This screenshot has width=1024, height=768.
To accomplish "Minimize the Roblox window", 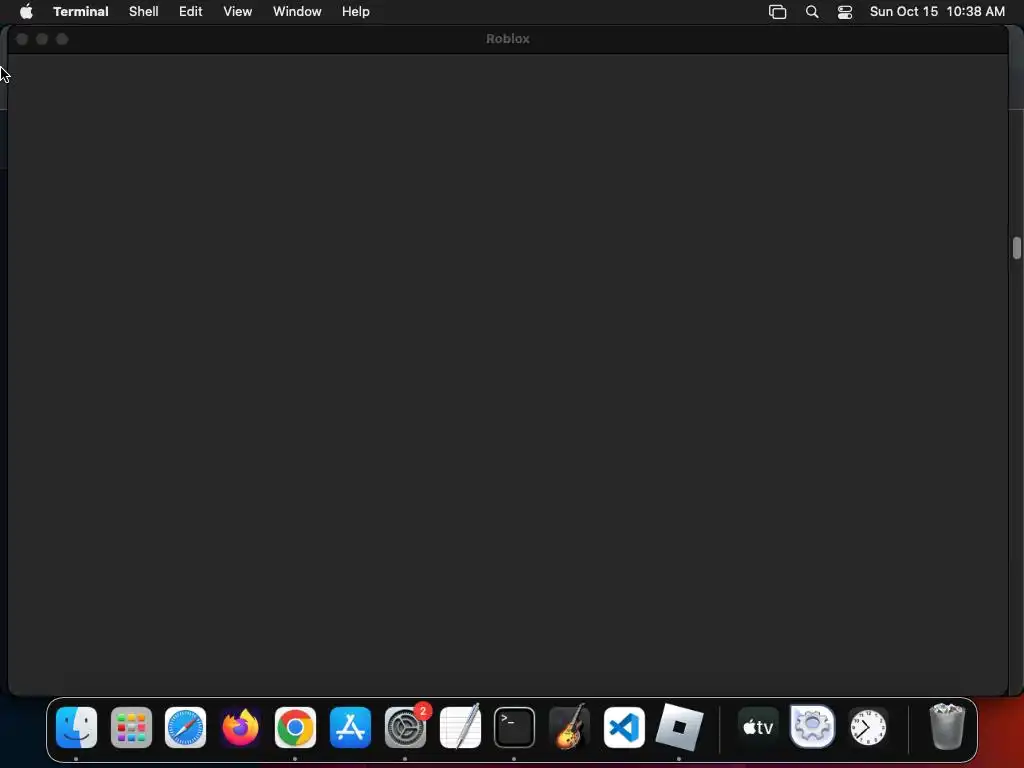I will point(42,39).
